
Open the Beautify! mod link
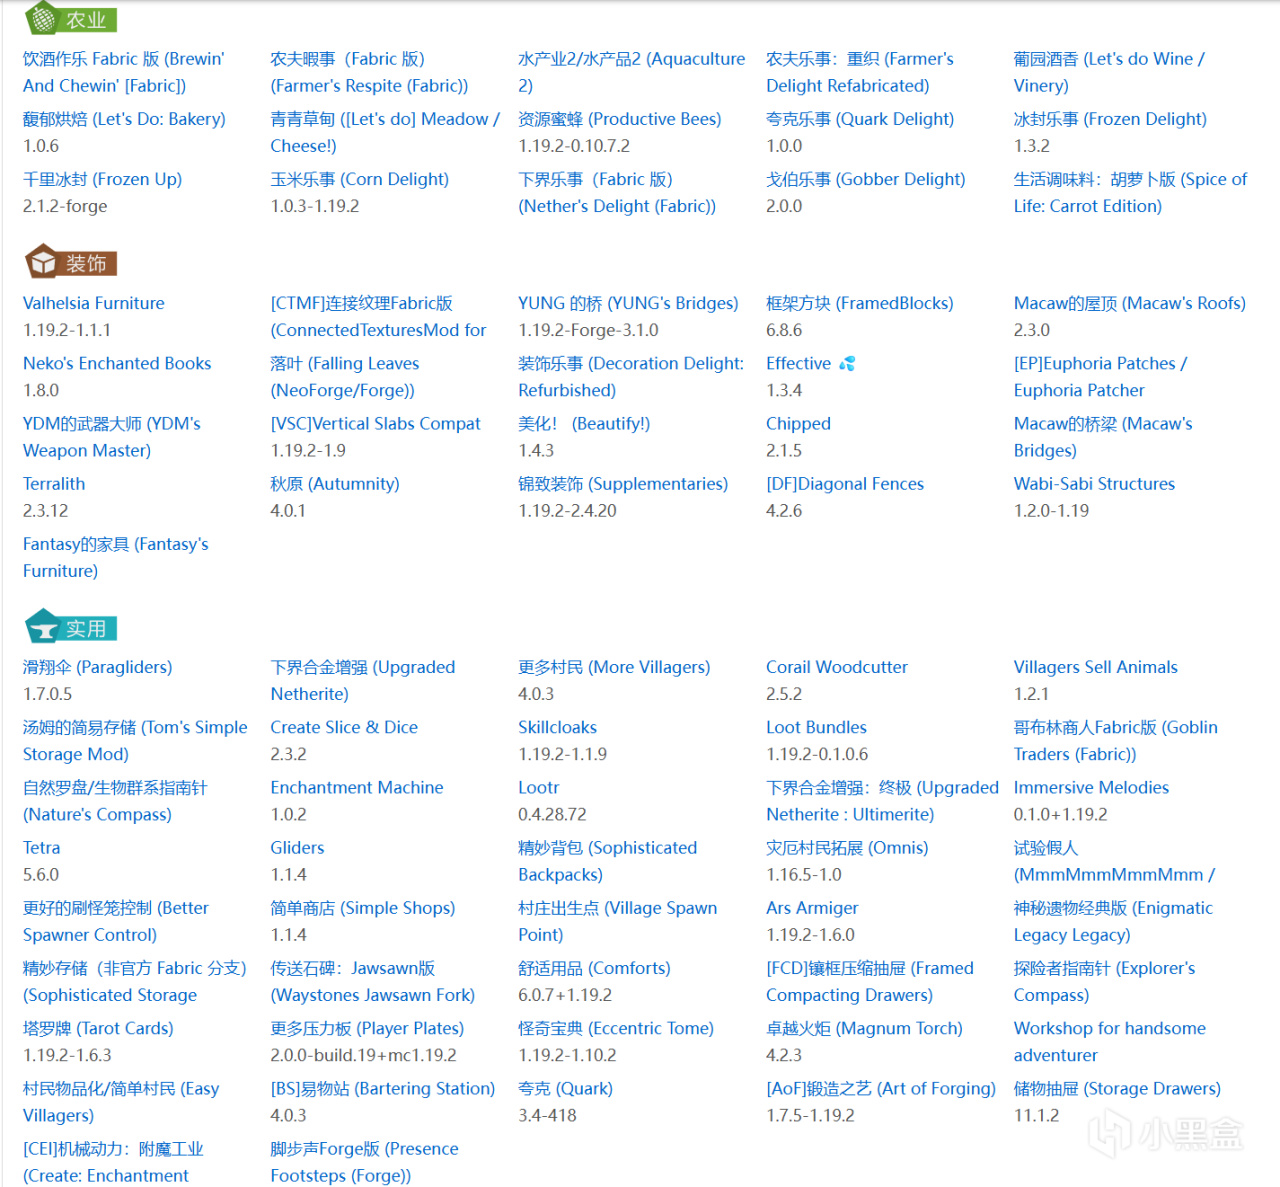click(x=584, y=423)
